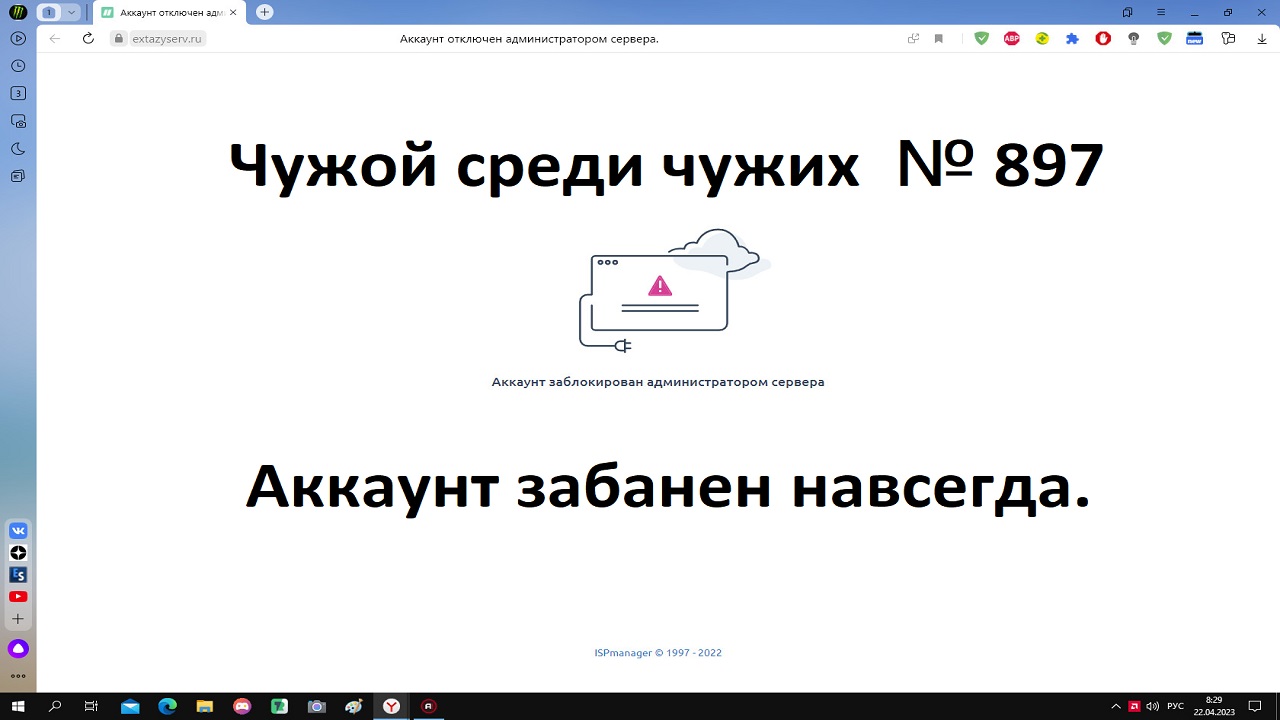Open the purple Alice assistant icon
The width and height of the screenshot is (1280, 720).
(18, 649)
